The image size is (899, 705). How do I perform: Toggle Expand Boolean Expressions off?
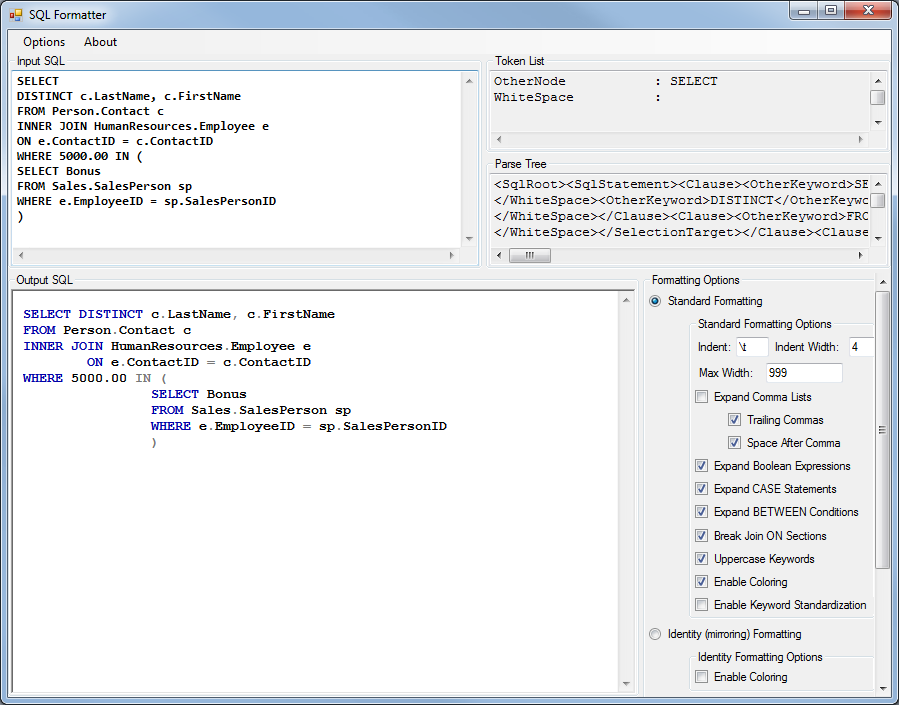(x=702, y=465)
